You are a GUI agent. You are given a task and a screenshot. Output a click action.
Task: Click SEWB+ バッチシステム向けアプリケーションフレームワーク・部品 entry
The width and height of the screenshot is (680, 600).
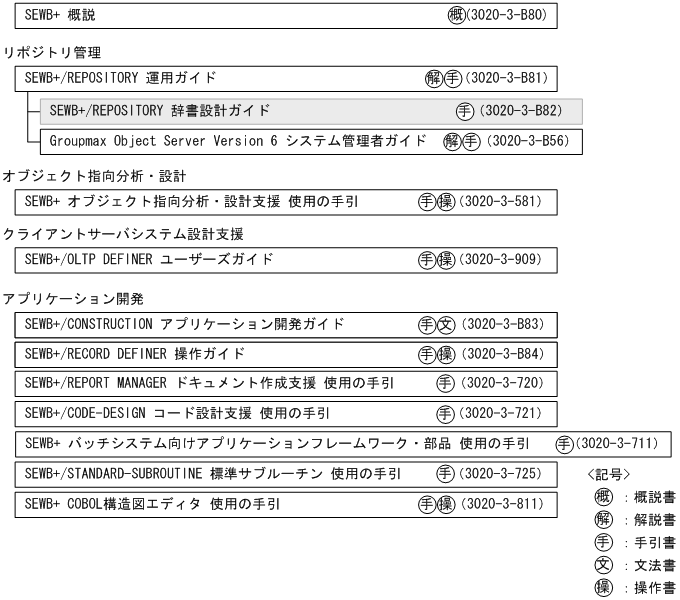click(x=343, y=444)
